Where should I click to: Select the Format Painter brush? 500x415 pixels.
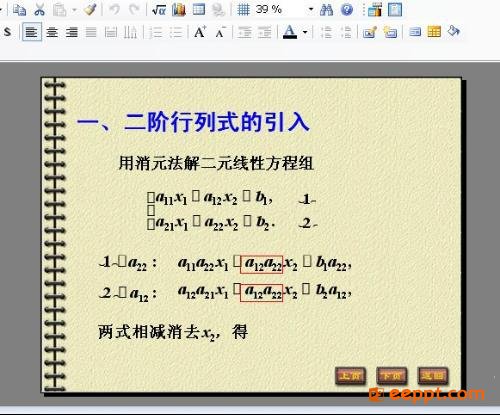[90, 10]
